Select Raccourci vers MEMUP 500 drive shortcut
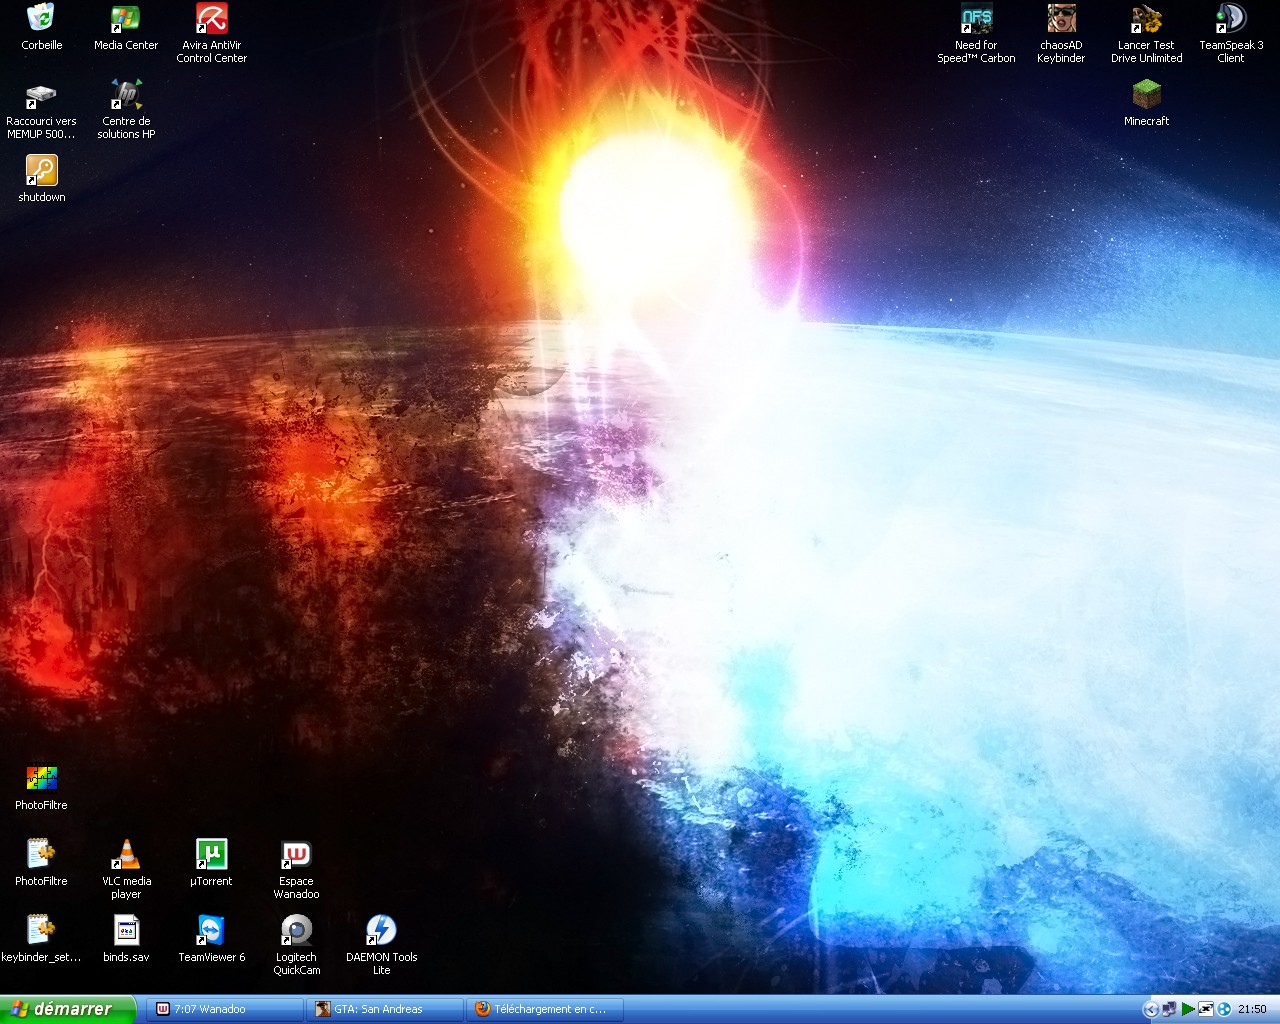 tap(41, 109)
